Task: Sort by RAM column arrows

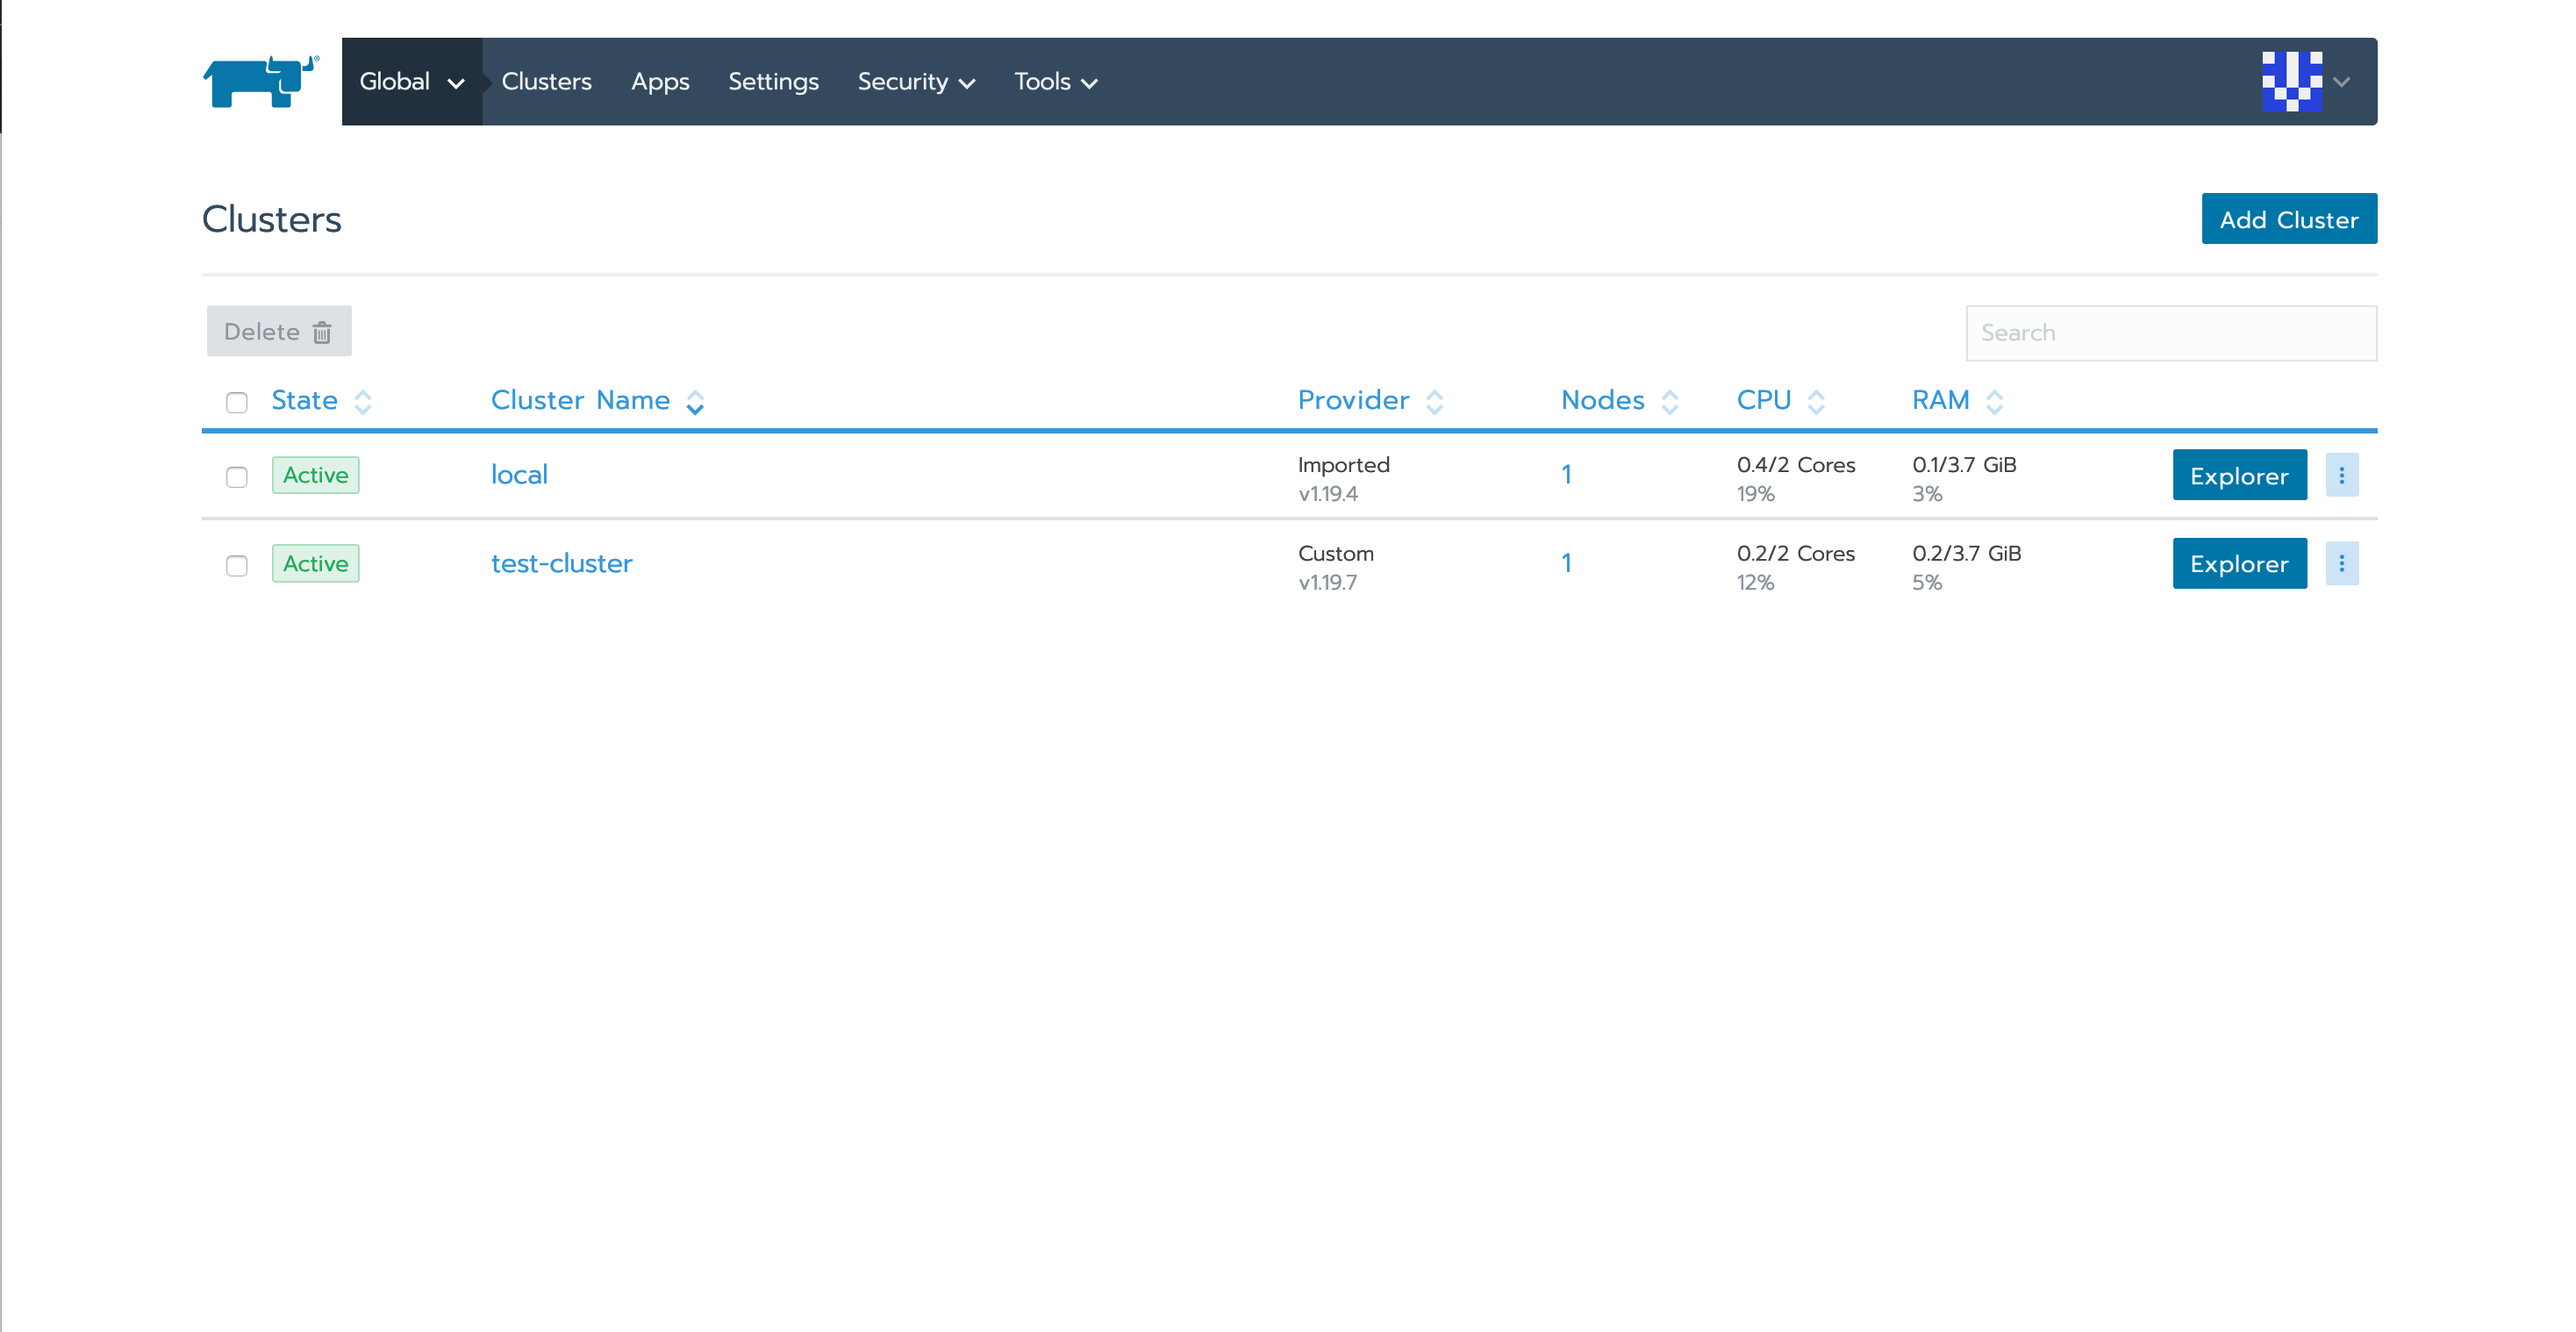Action: [1994, 402]
